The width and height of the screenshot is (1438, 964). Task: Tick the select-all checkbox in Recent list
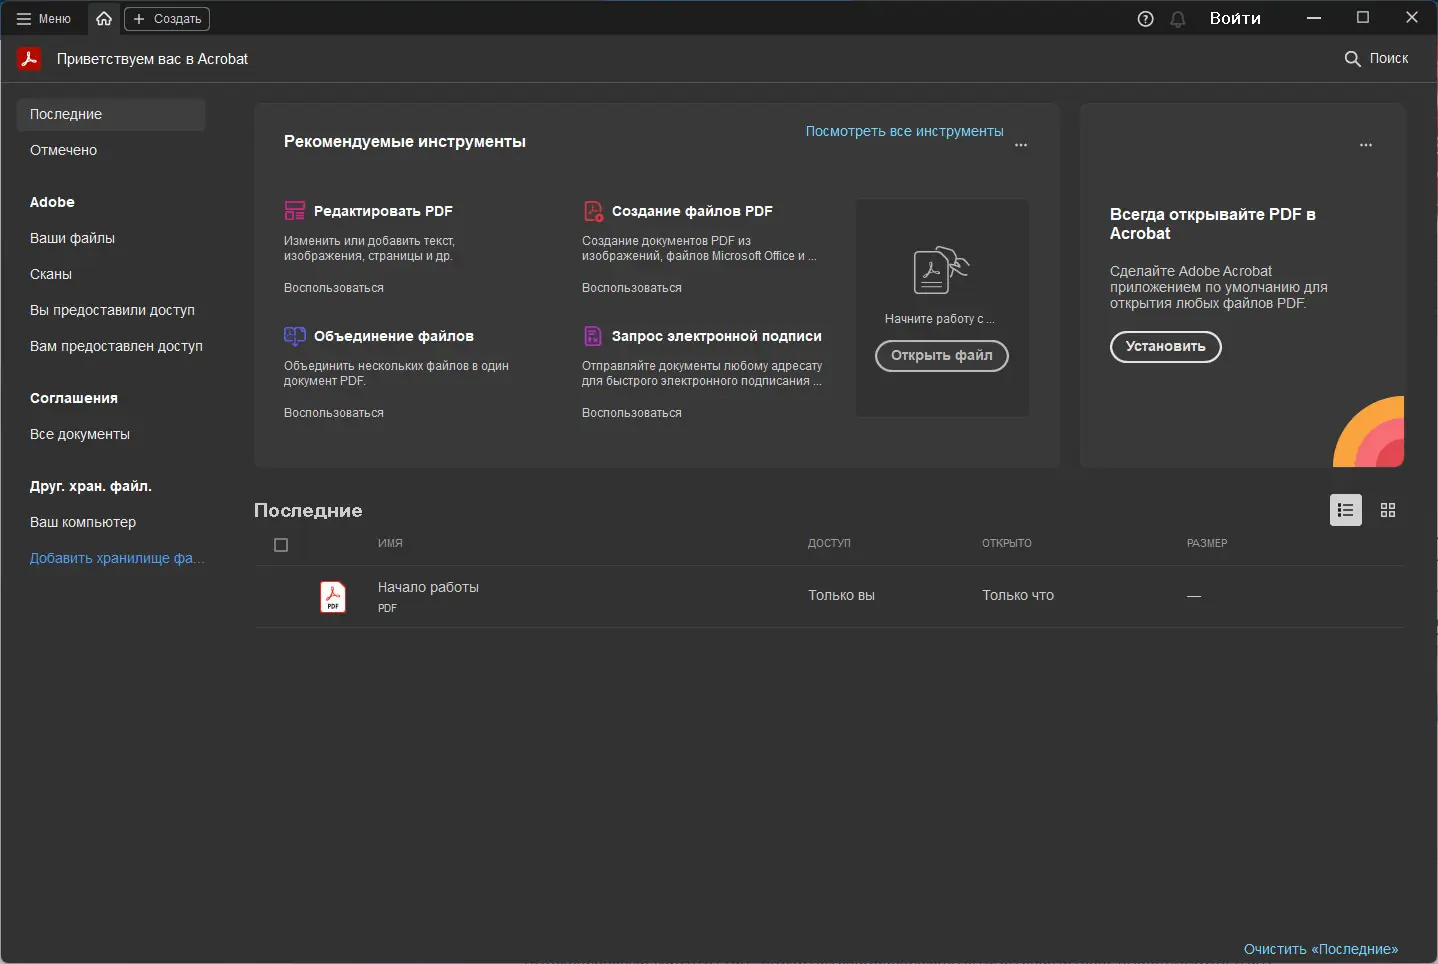click(281, 545)
